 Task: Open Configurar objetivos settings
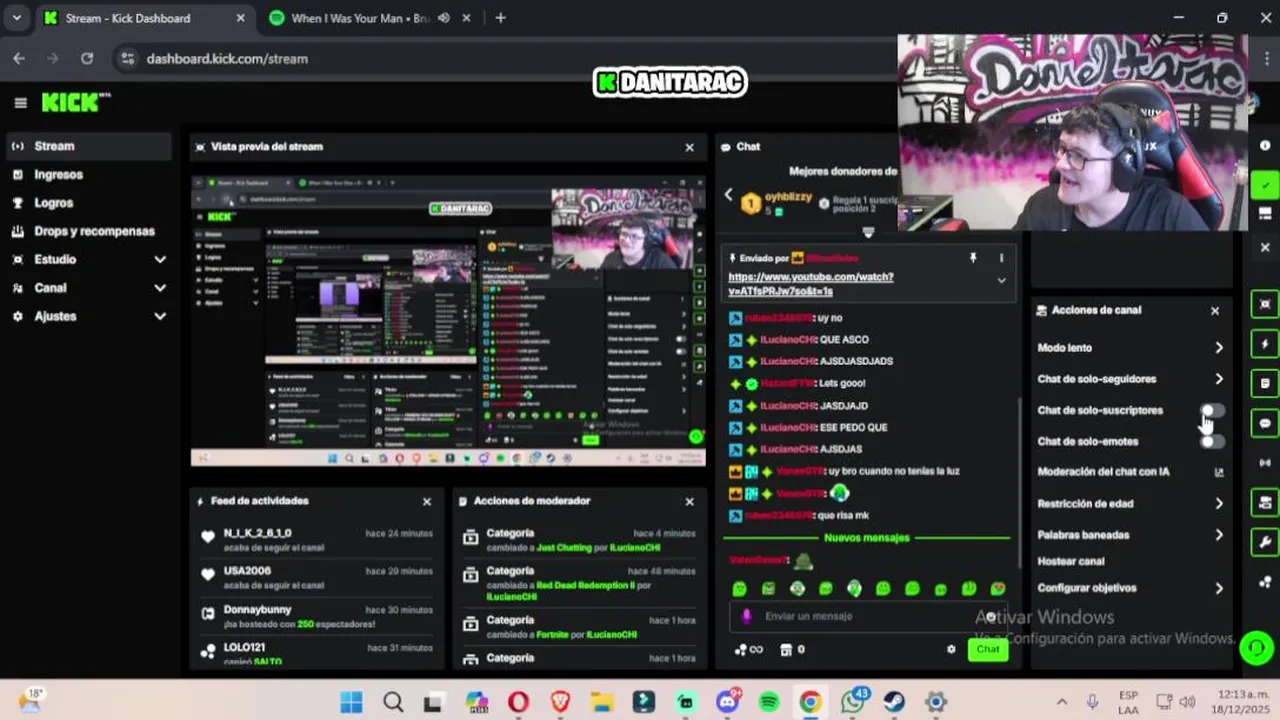(1130, 588)
